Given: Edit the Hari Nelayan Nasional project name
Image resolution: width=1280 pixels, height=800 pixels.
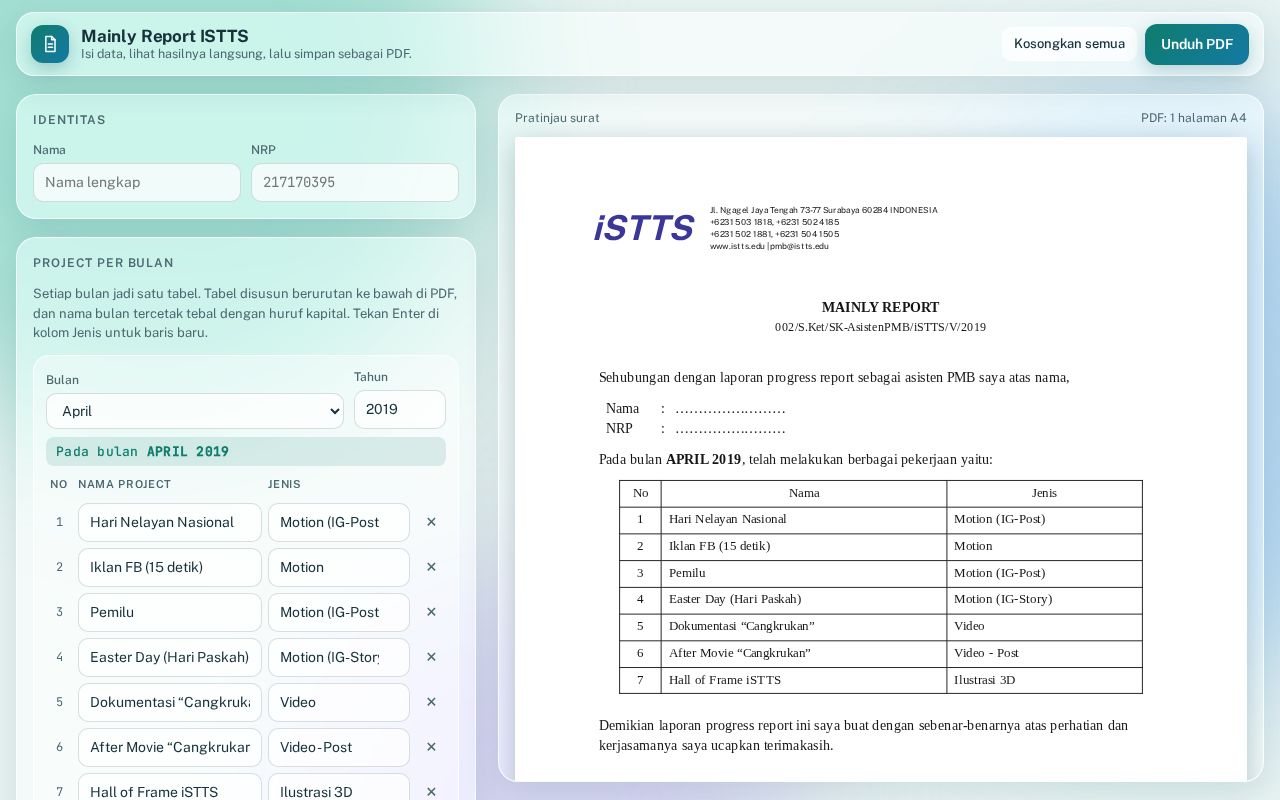Looking at the screenshot, I should coord(170,522).
